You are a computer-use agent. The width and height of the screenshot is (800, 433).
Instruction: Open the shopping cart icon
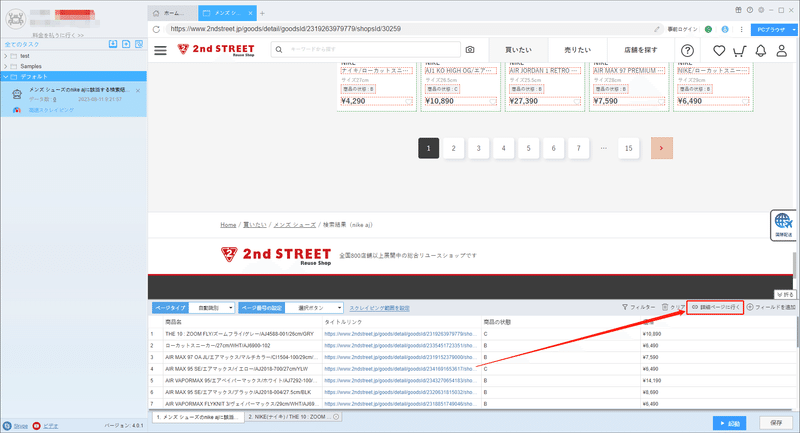pyautogui.click(x=739, y=50)
